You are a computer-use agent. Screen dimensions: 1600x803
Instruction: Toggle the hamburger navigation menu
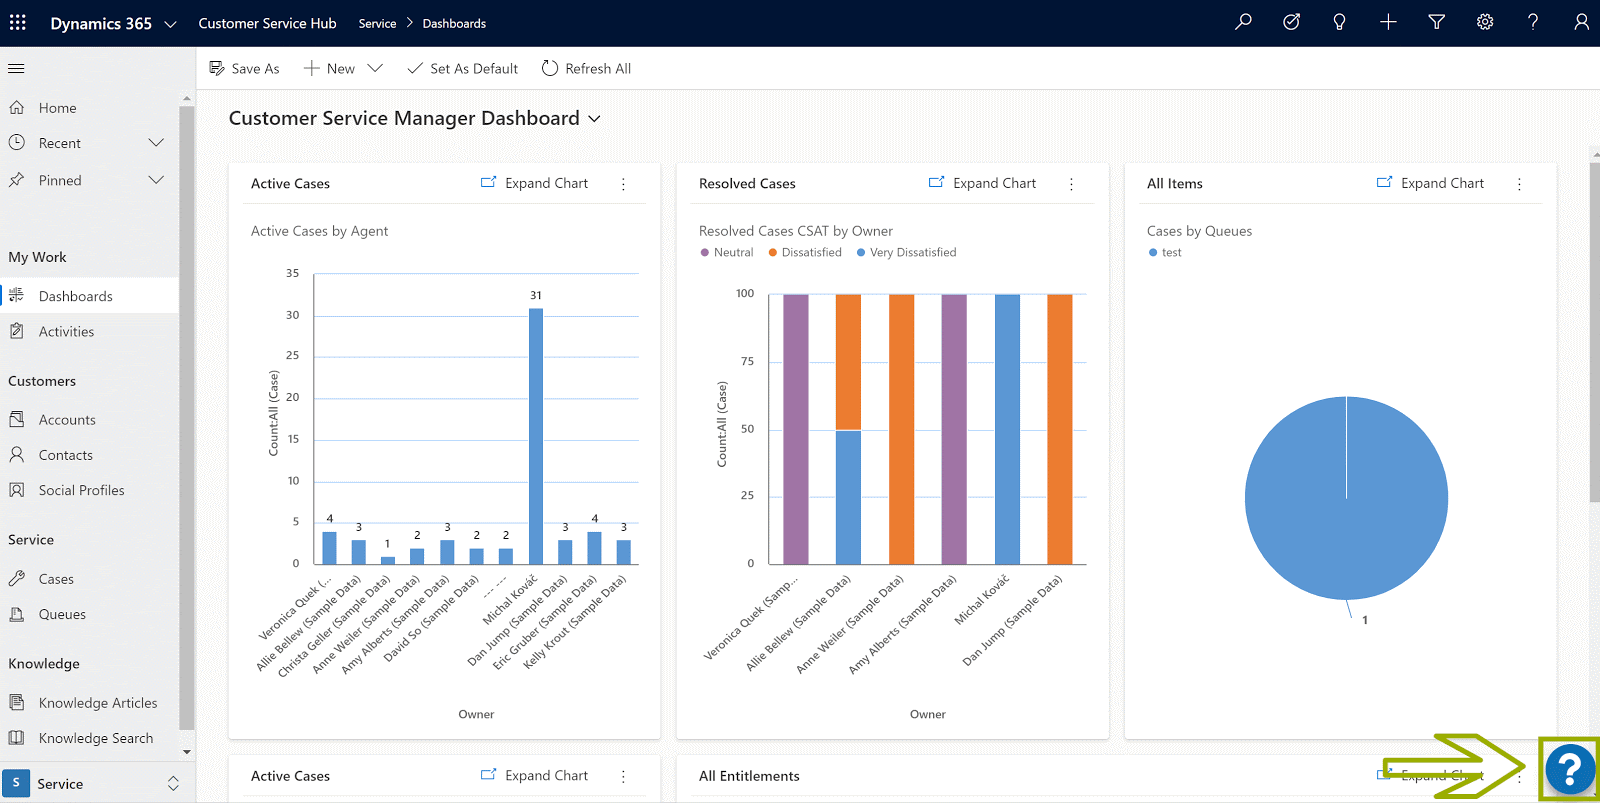pyautogui.click(x=16, y=69)
